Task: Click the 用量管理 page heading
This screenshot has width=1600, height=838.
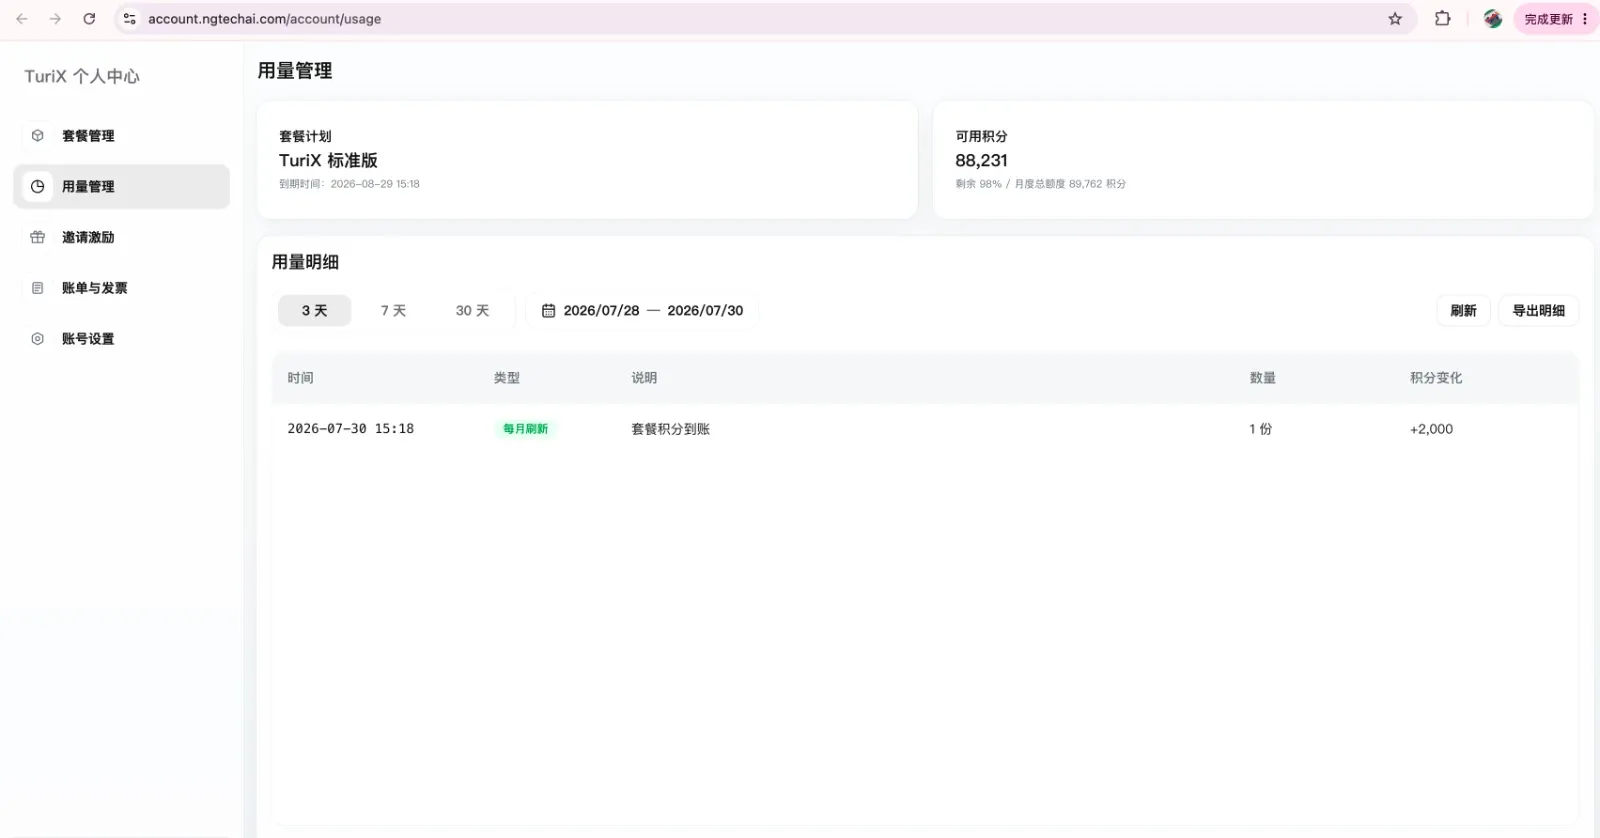Action: click(295, 71)
